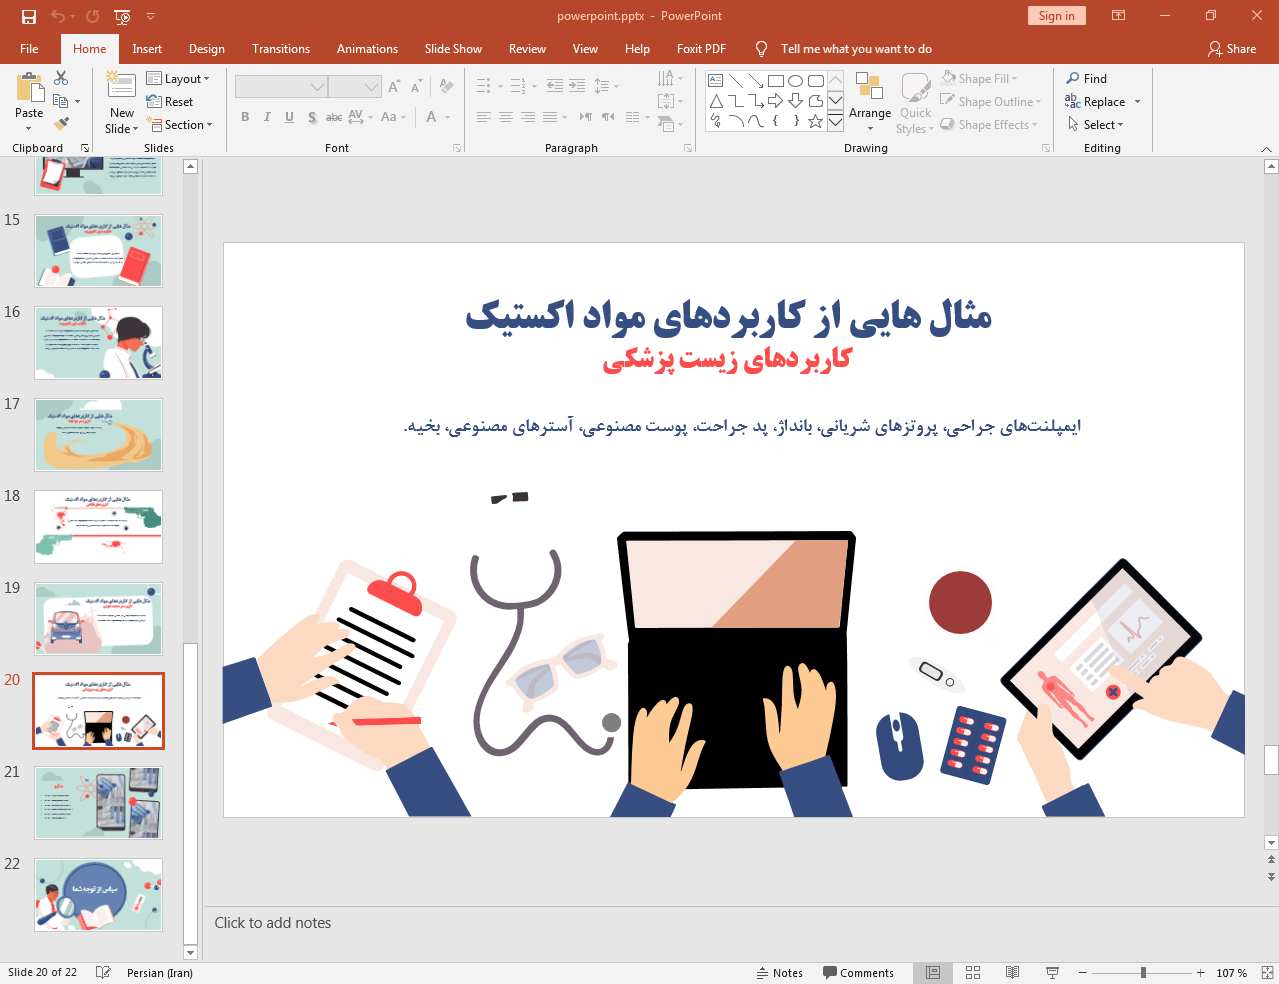Decrease font size with the small A icon
1279x984 pixels.
416,87
